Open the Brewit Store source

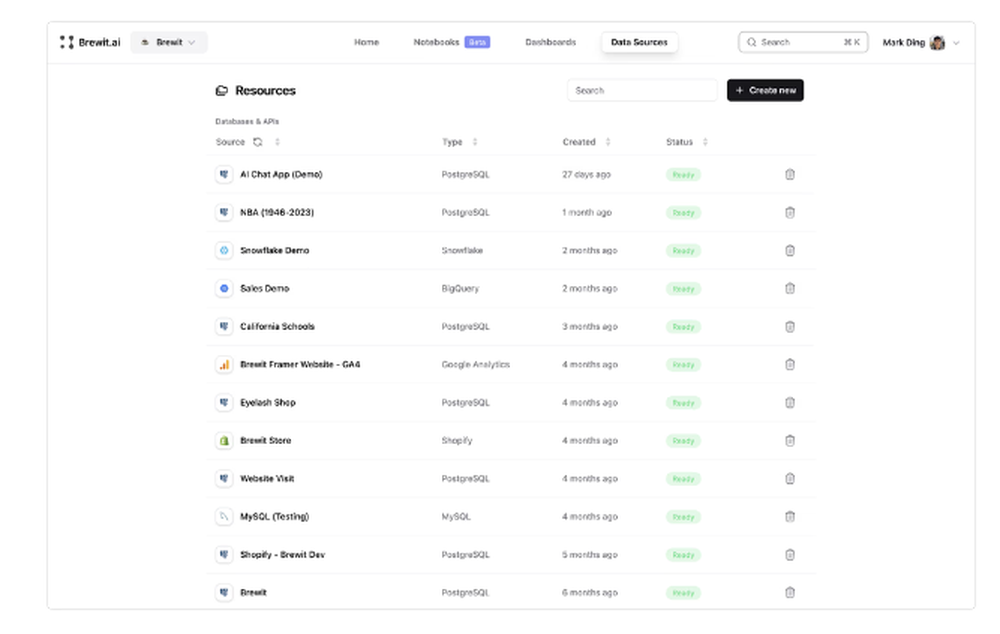[x=265, y=440]
